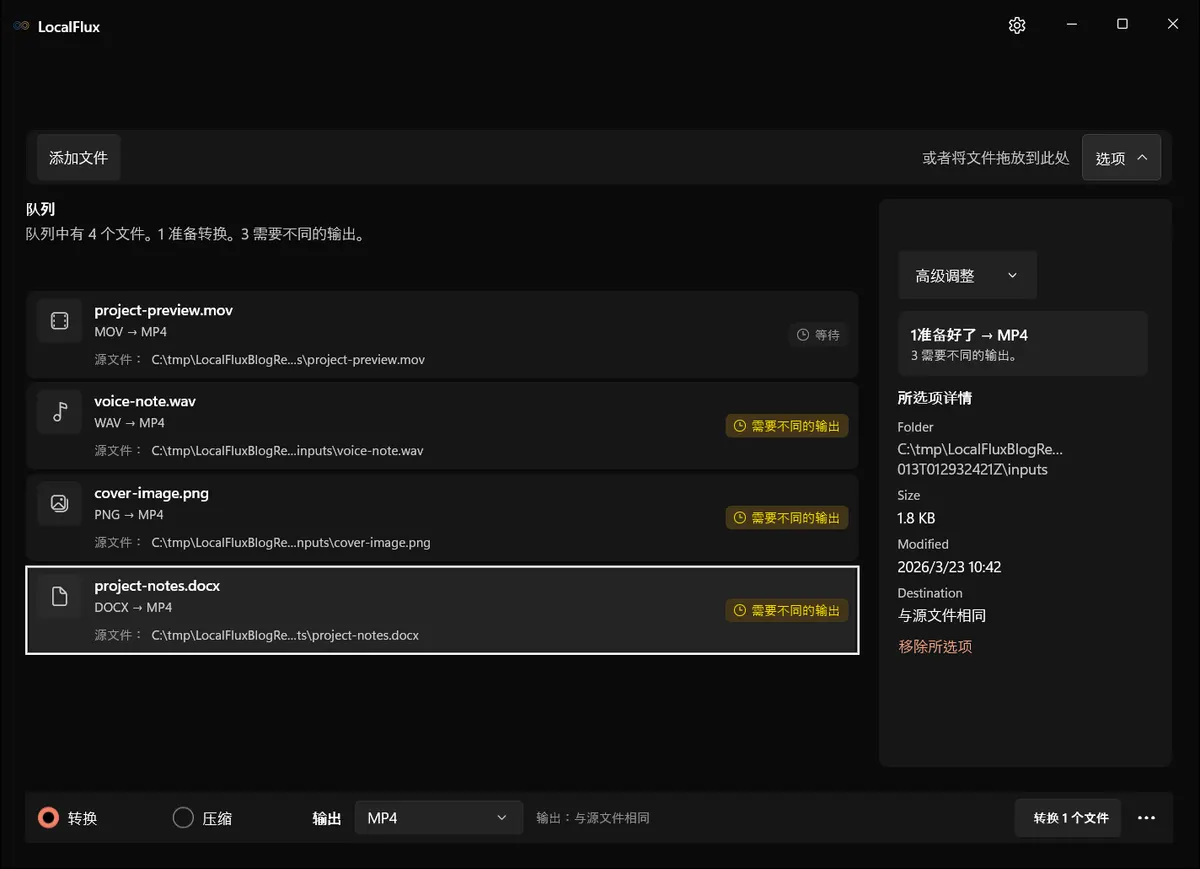The height and width of the screenshot is (869, 1200).
Task: Click the DOCX → MP4 conversion text
Action: click(133, 607)
